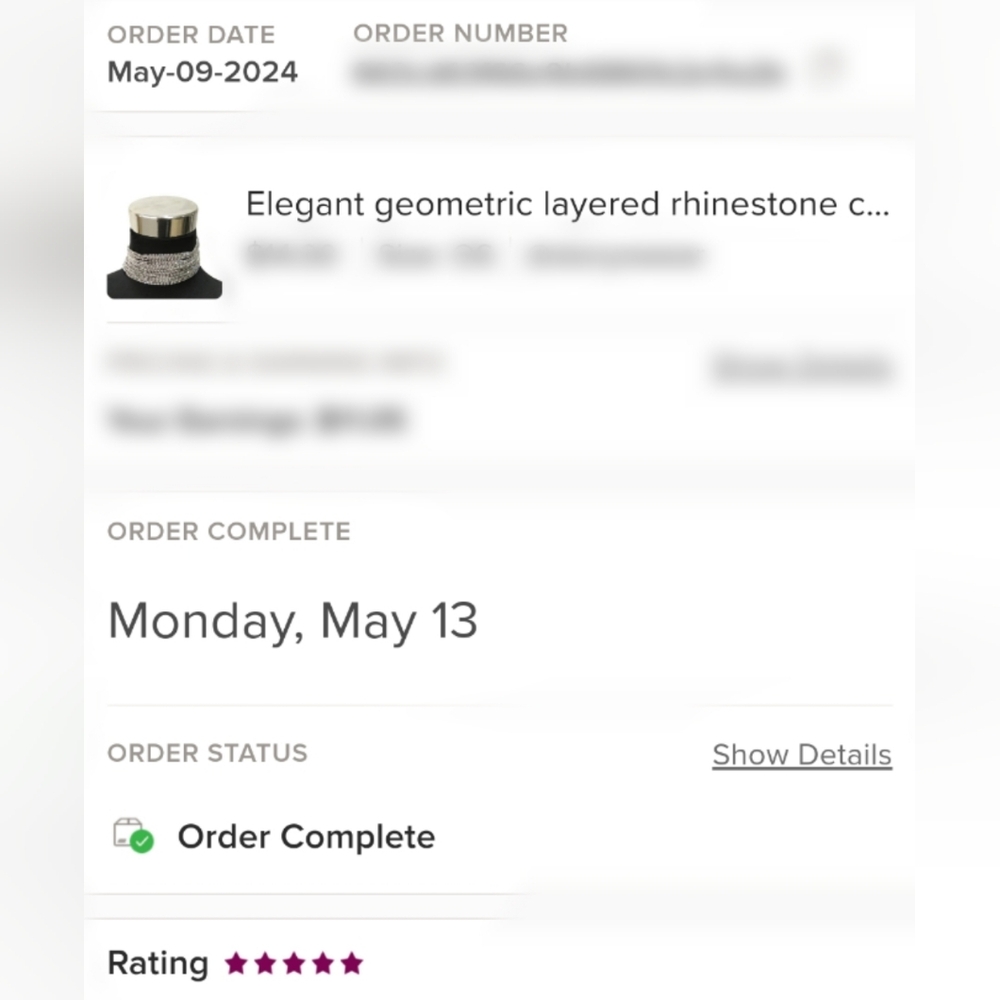Select the third rating star
Viewport: 1000px width, 1000px height.
point(294,964)
